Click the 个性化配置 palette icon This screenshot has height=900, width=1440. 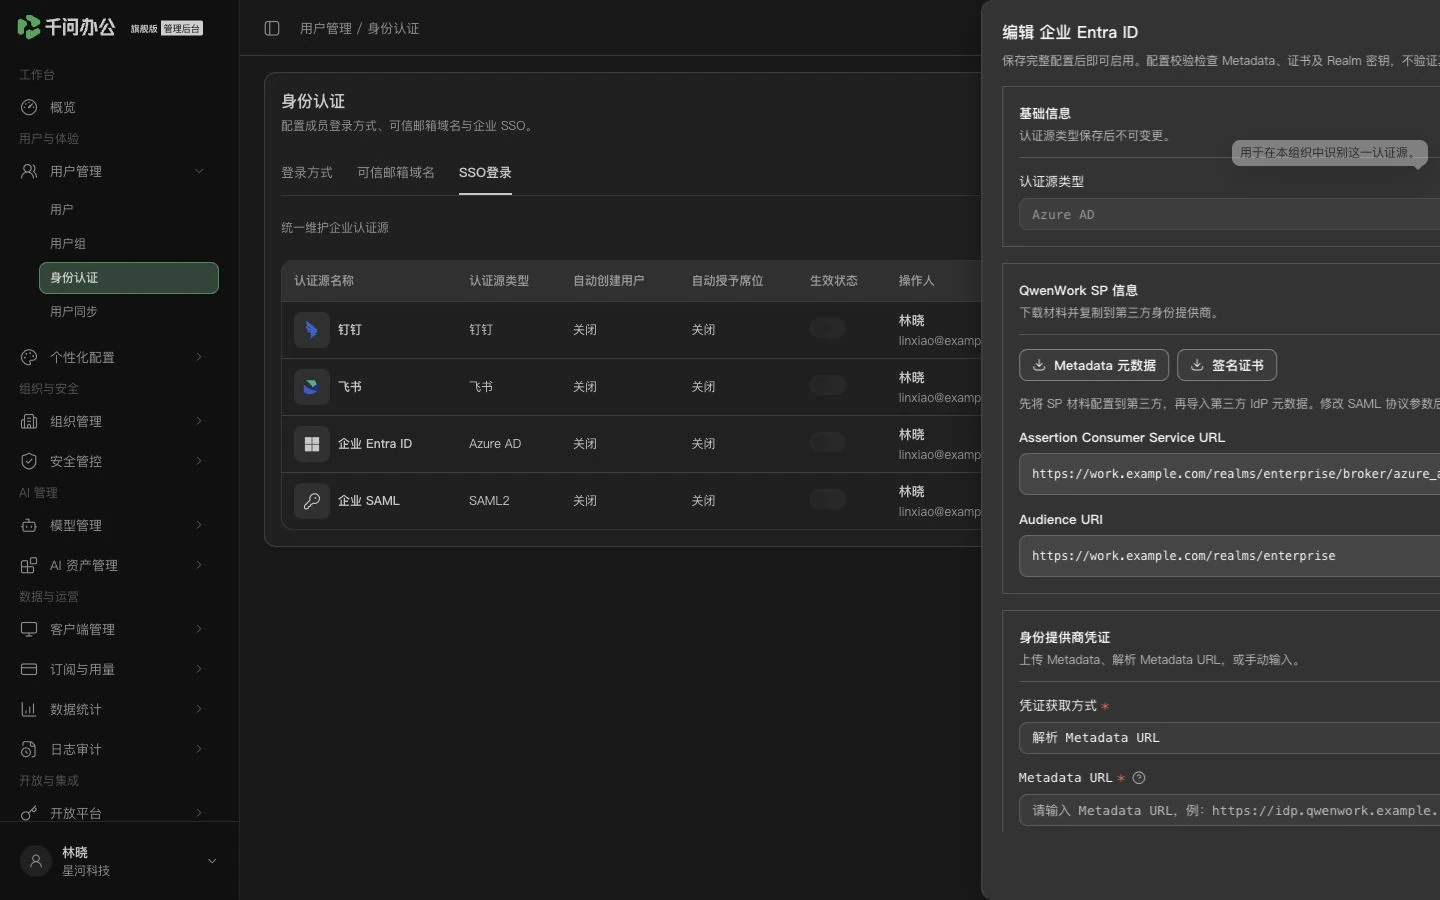29,357
